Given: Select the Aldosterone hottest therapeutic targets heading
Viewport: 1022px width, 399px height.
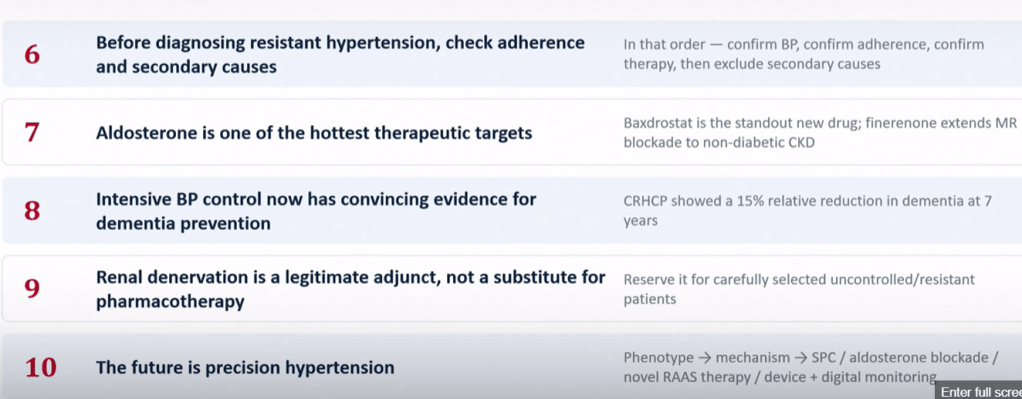Looking at the screenshot, I should tap(314, 134).
